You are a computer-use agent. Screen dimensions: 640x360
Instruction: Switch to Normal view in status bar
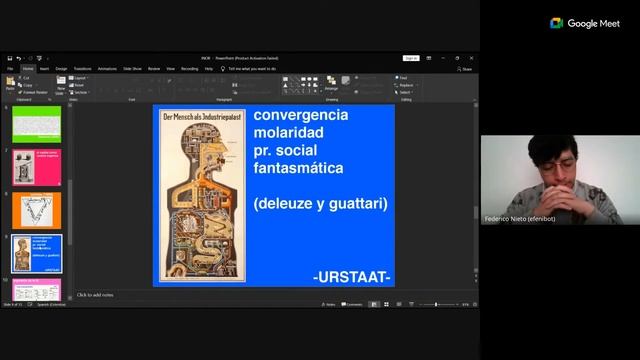click(373, 304)
